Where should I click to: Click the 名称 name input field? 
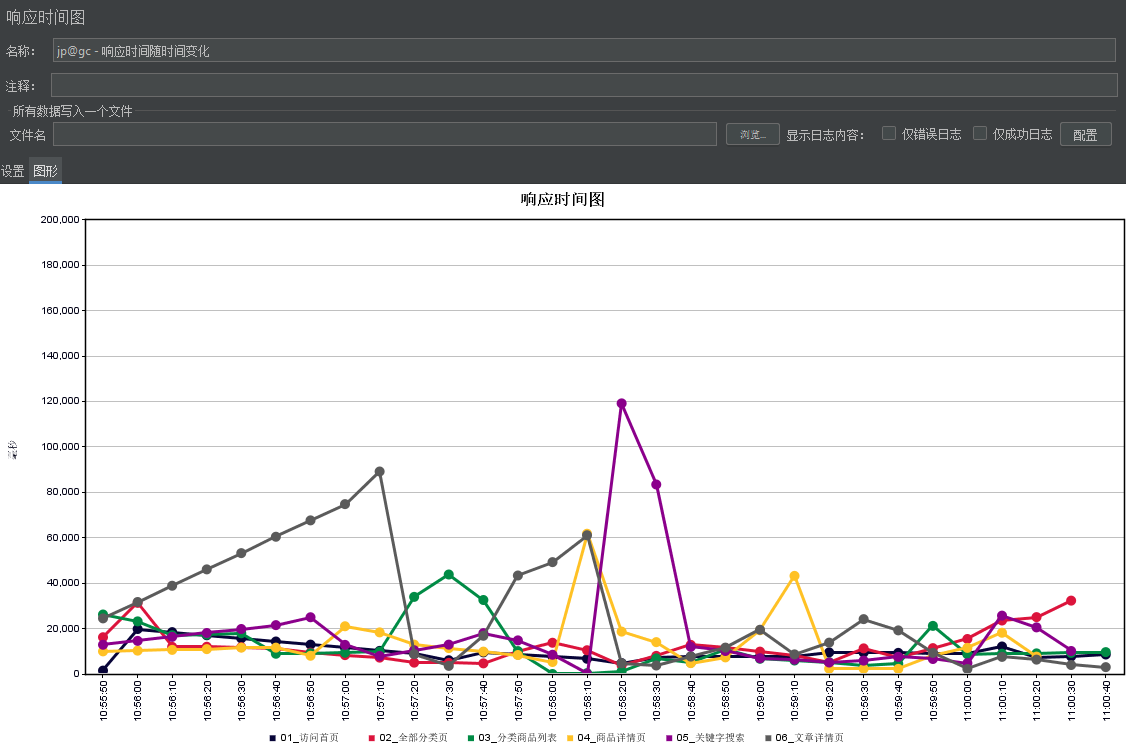click(x=584, y=50)
